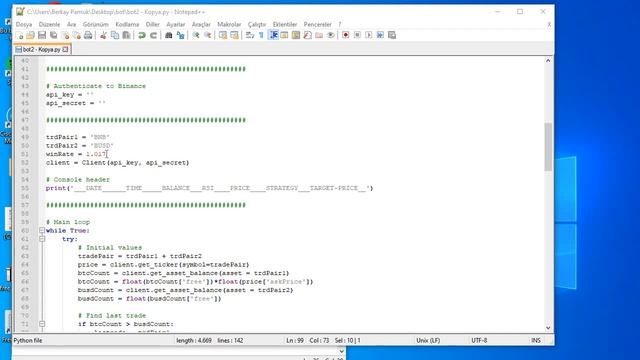The width and height of the screenshot is (640, 360).
Task: Click Run macro multiple times icon
Action: coord(380,36)
